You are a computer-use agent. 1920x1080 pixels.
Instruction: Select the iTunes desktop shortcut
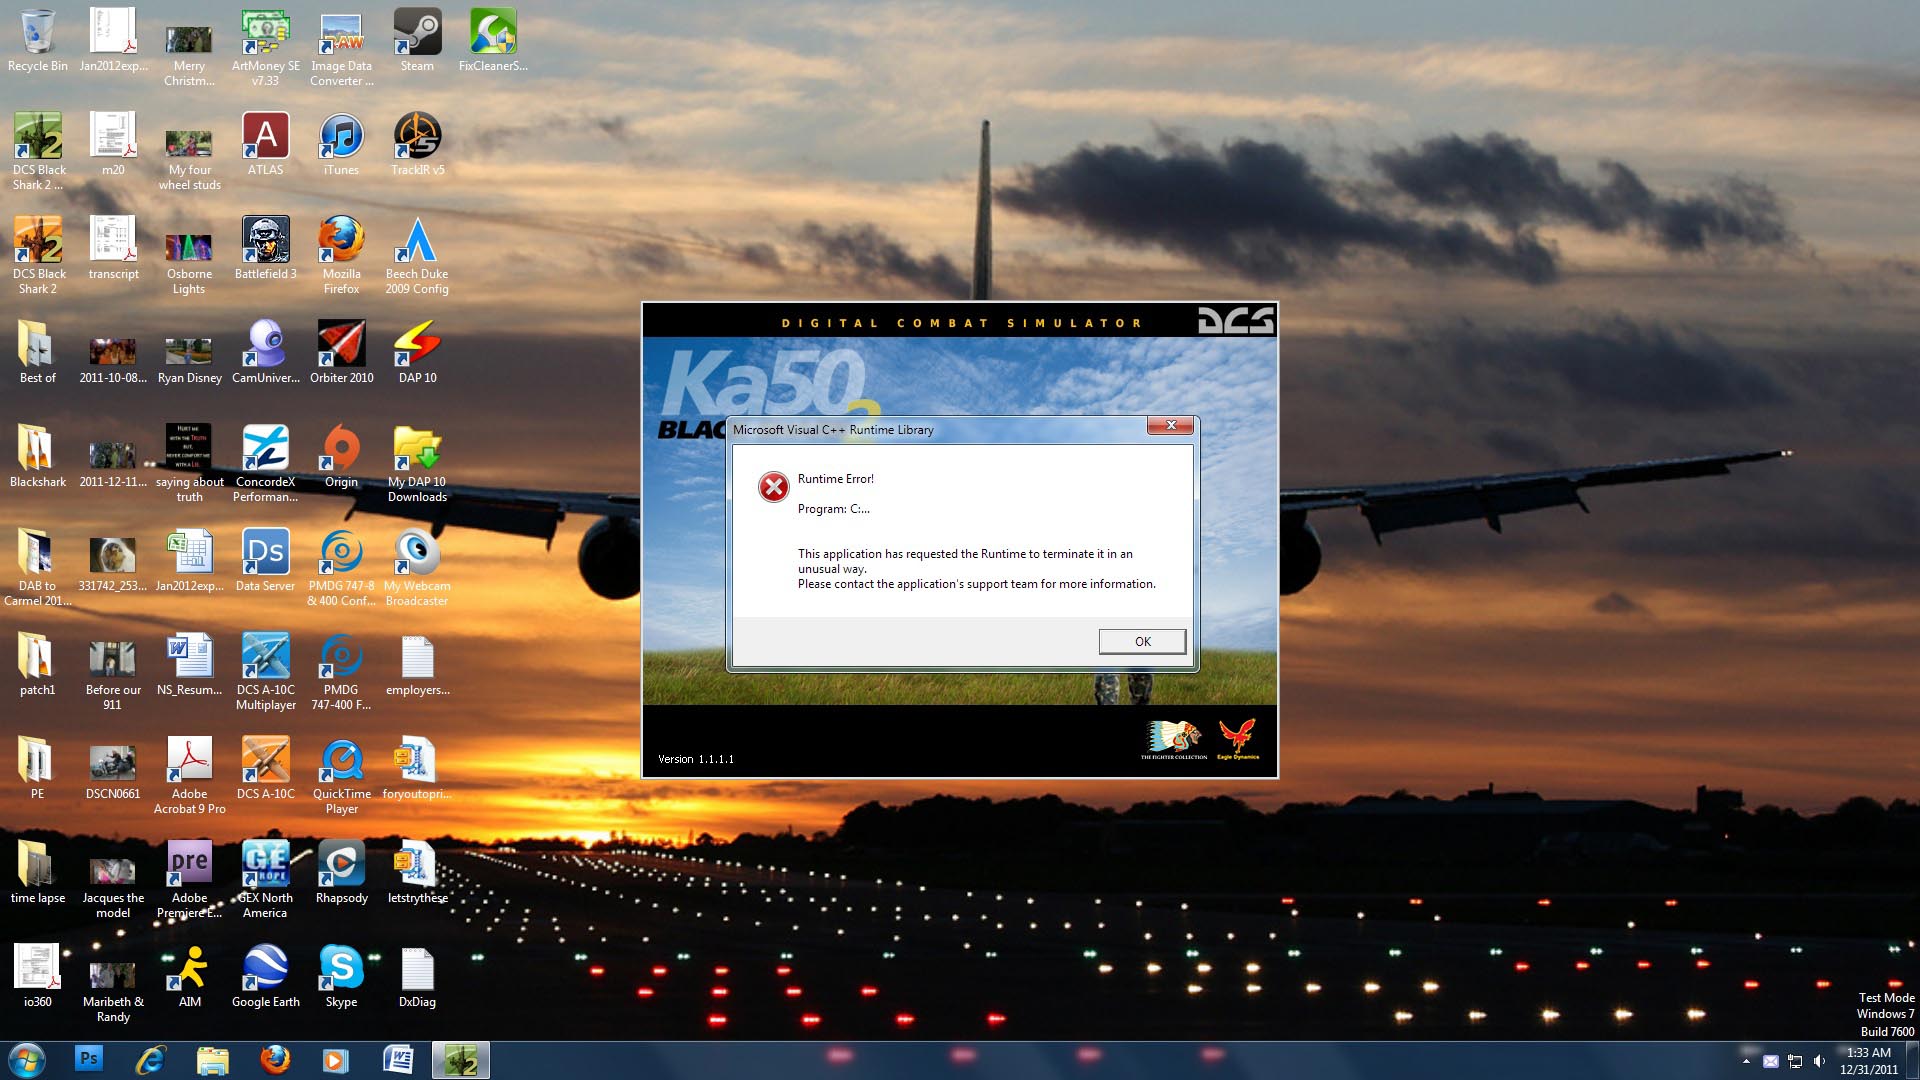(x=341, y=144)
